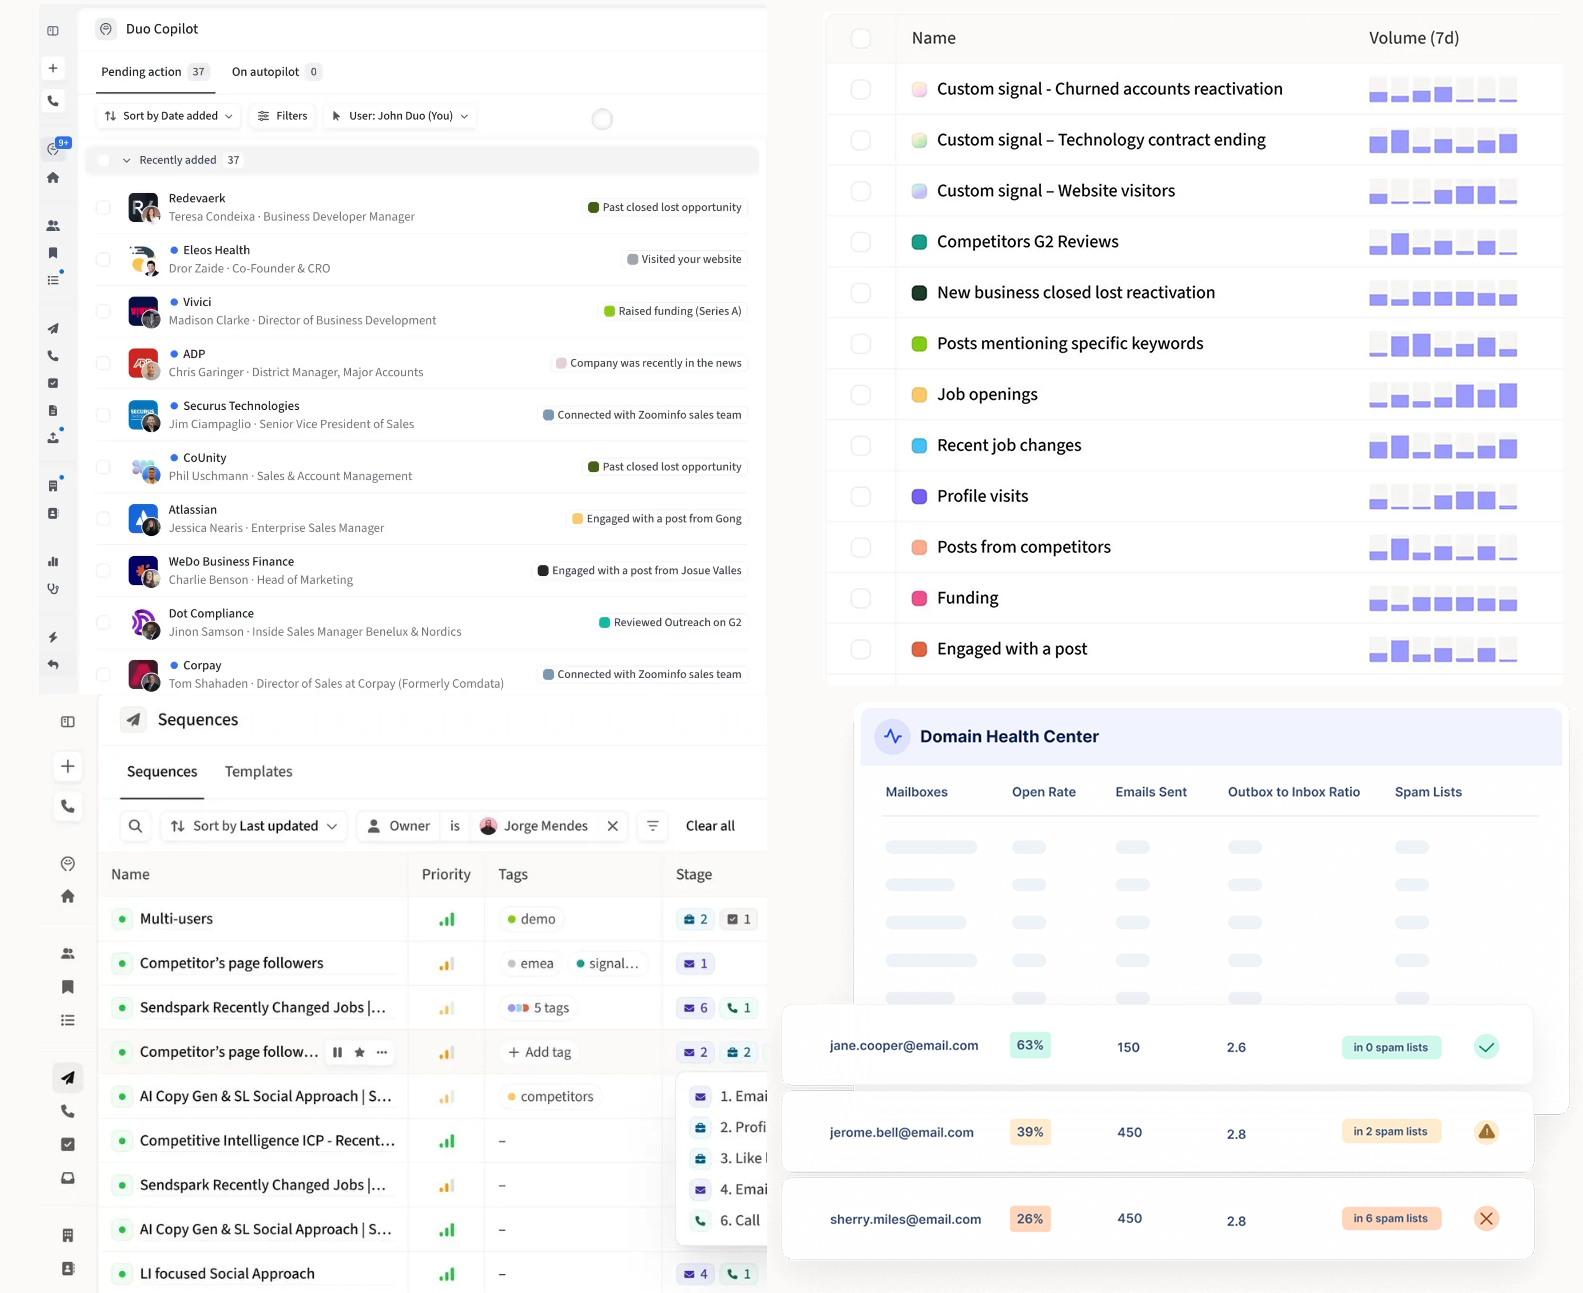Screen dimensions: 1583x1293
Task: Open the Sort by Last updated dropdown
Action: pos(254,826)
